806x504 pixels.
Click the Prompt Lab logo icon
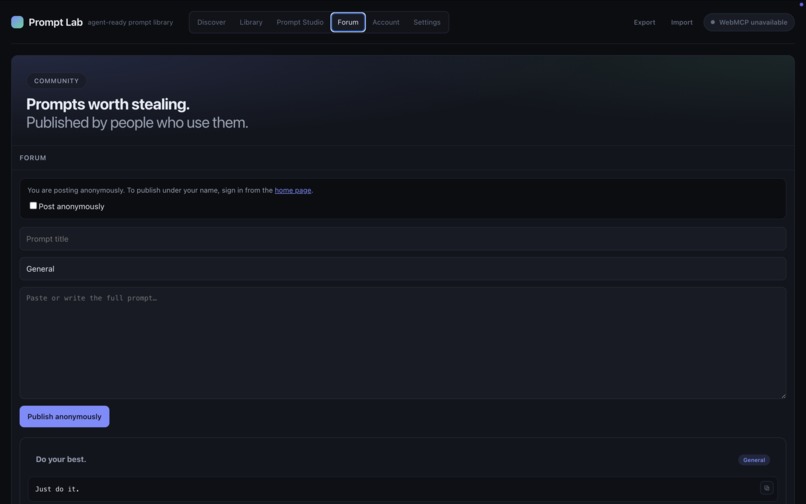pos(17,22)
